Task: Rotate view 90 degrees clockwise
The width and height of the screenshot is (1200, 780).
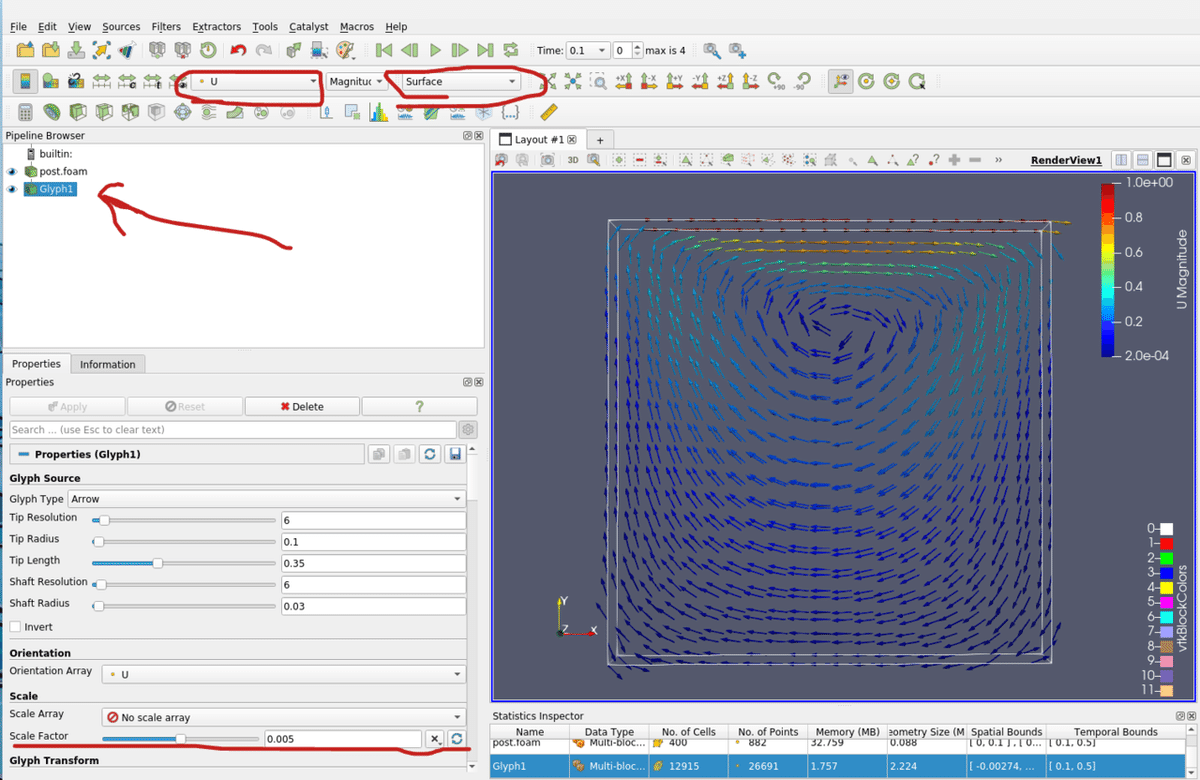Action: [x=777, y=82]
